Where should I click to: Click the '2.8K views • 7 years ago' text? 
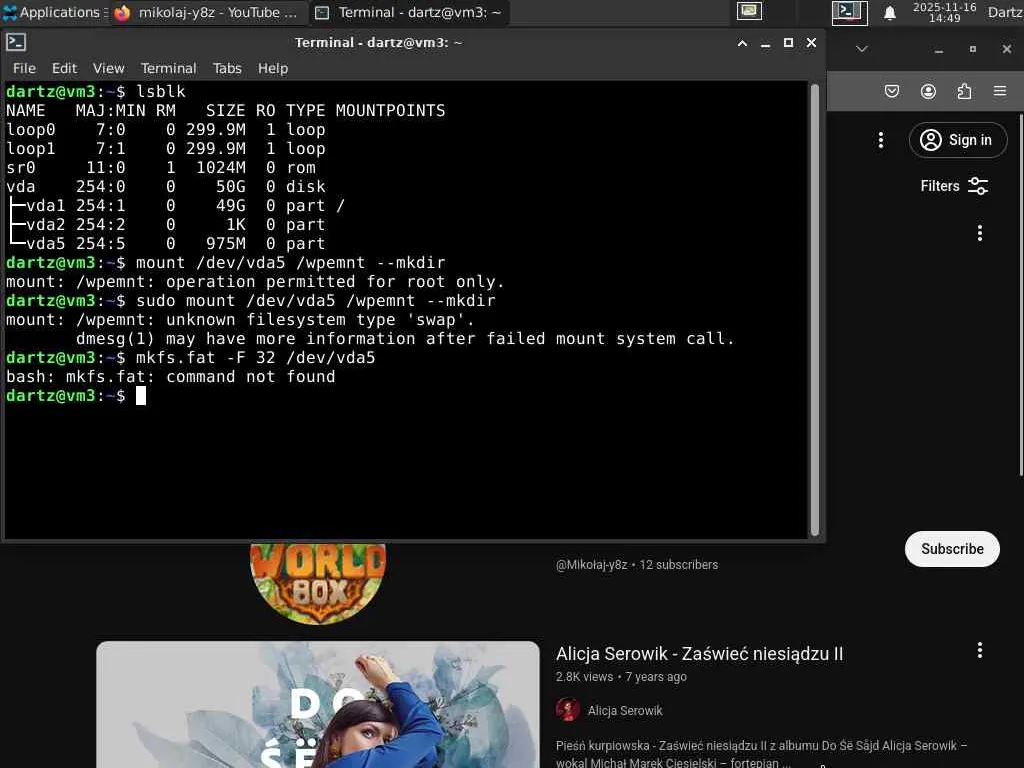click(x=621, y=677)
